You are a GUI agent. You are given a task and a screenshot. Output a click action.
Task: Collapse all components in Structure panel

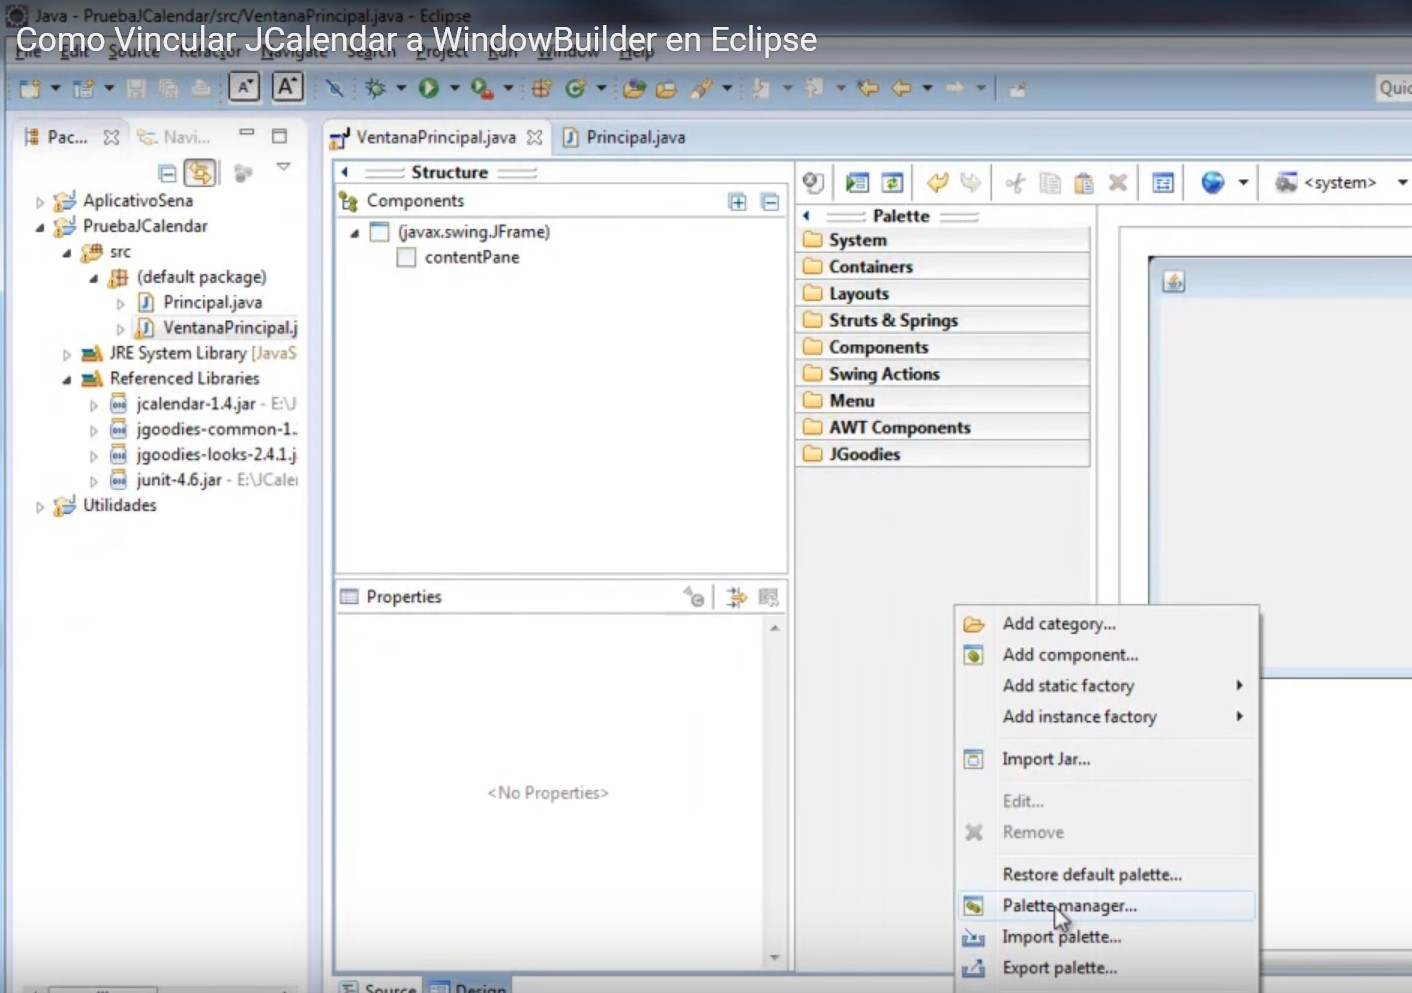pyautogui.click(x=770, y=201)
